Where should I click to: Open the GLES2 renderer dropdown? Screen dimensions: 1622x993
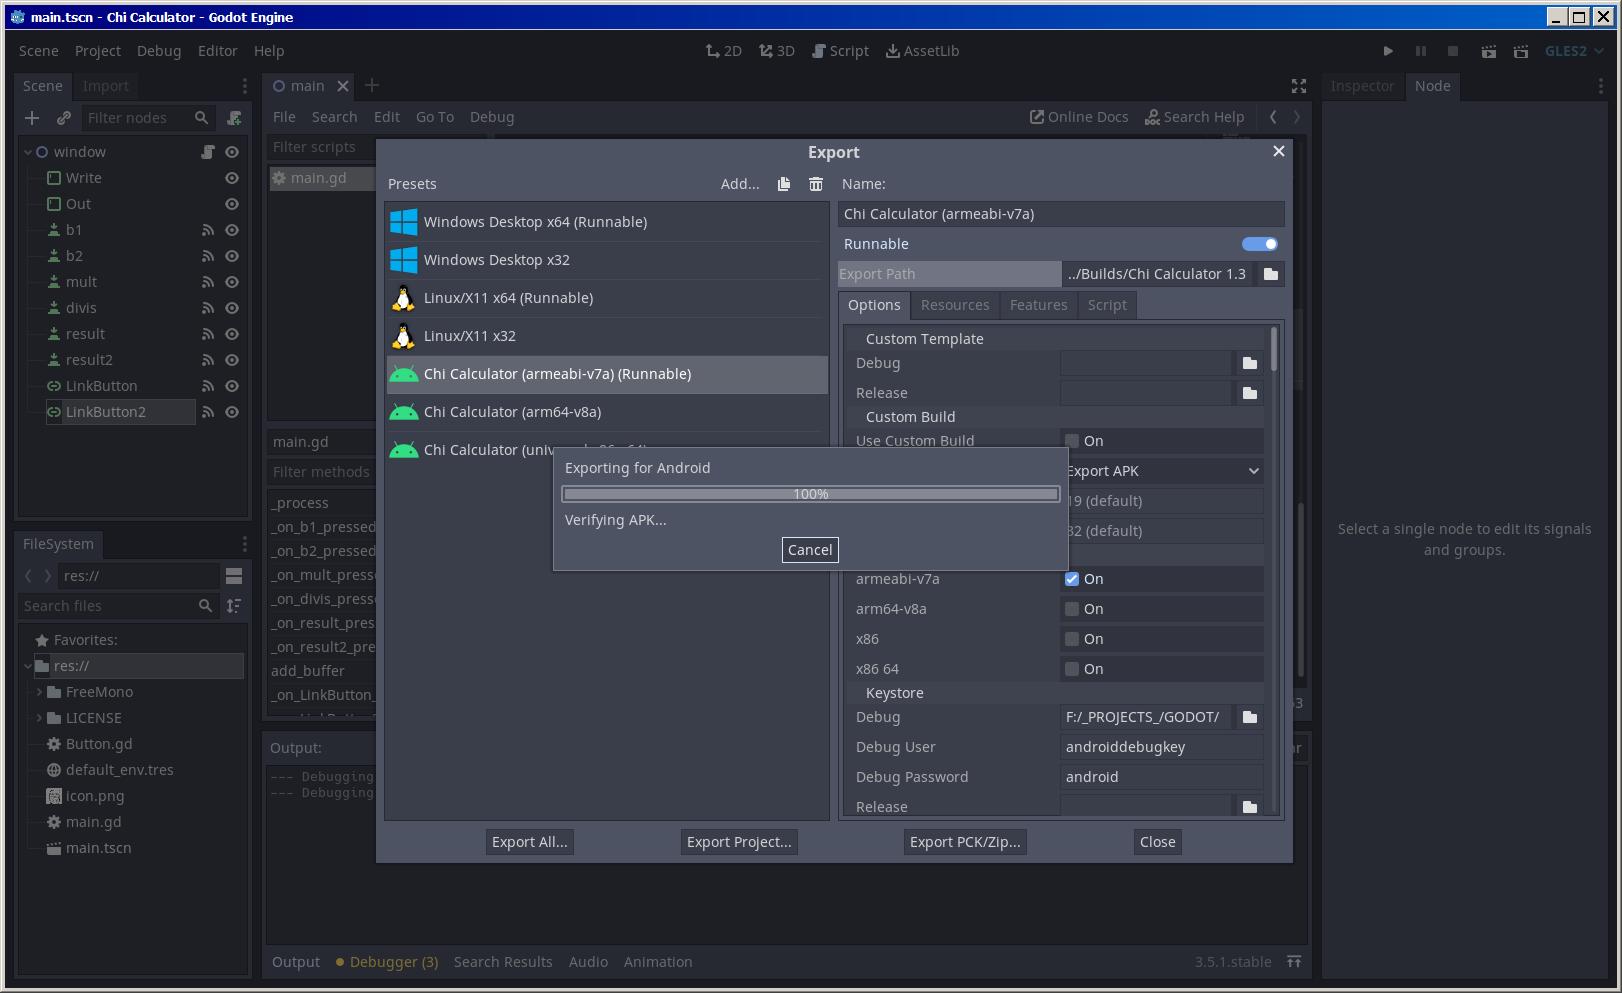tap(1574, 51)
